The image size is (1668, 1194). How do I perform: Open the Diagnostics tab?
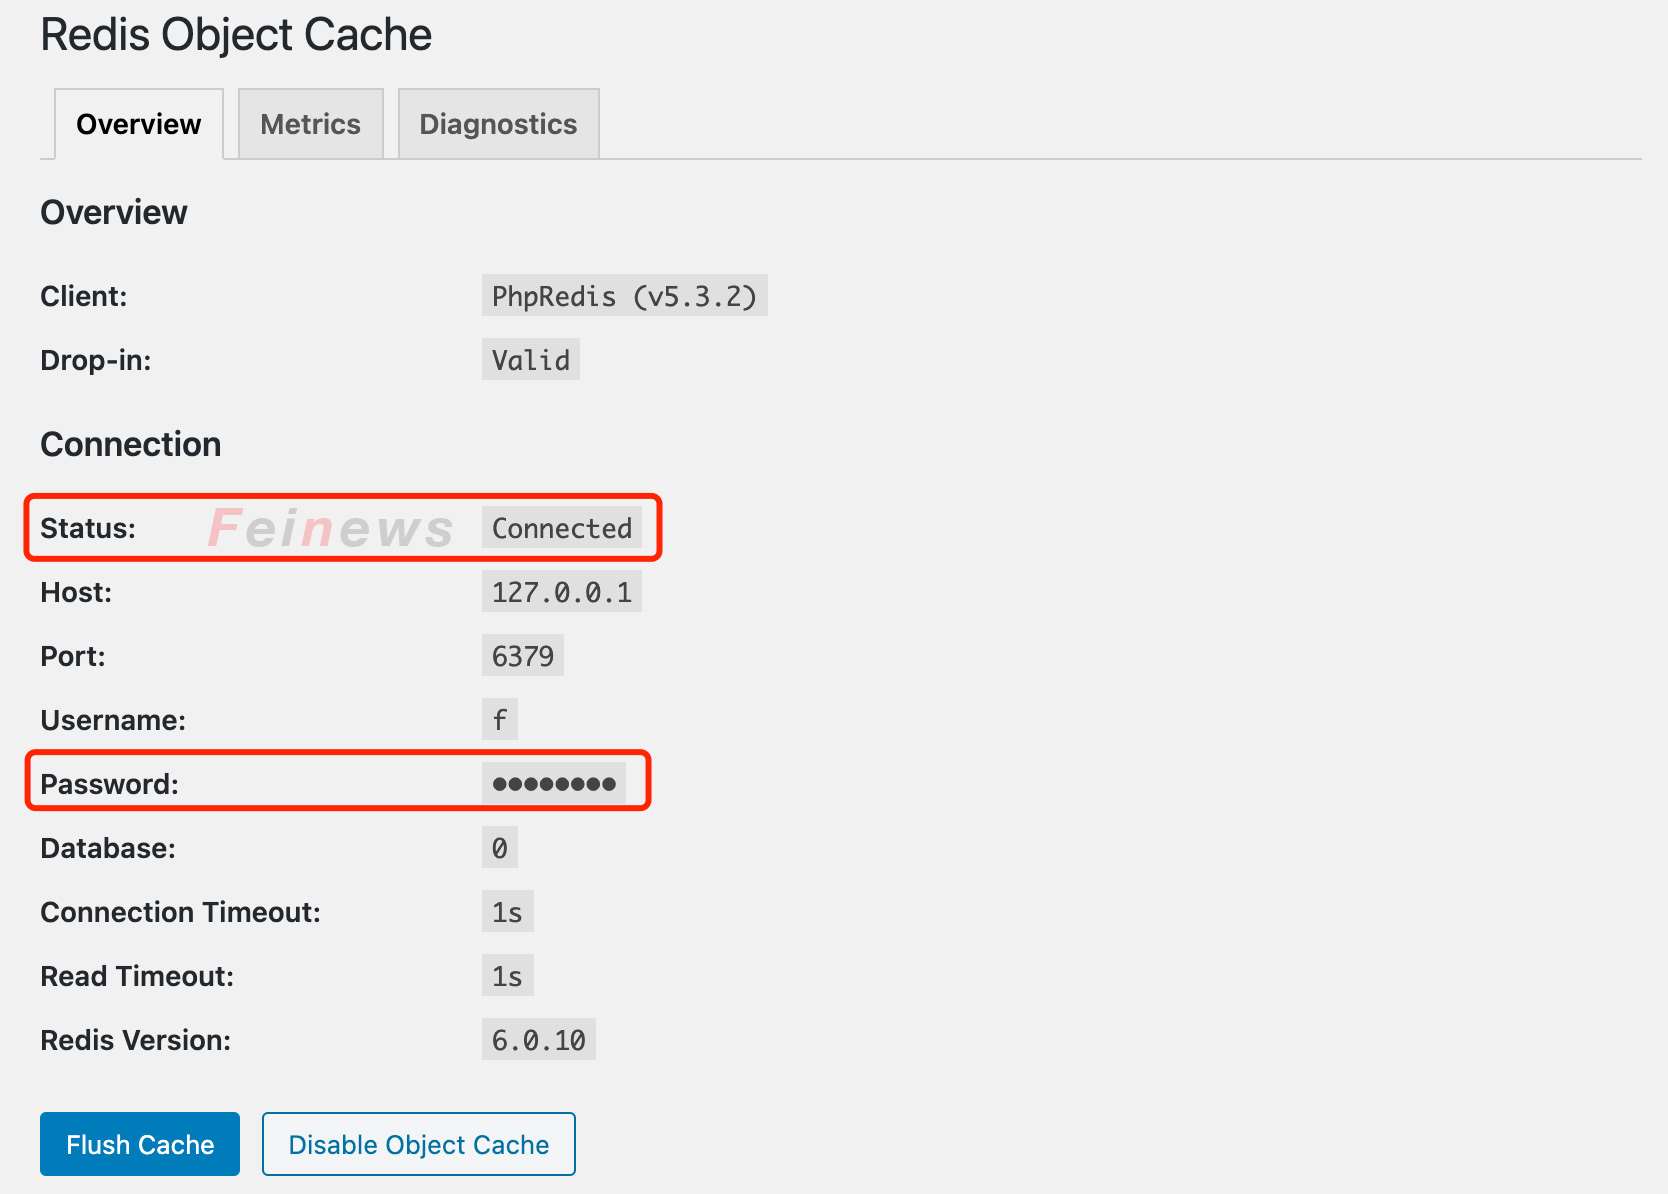(x=499, y=124)
